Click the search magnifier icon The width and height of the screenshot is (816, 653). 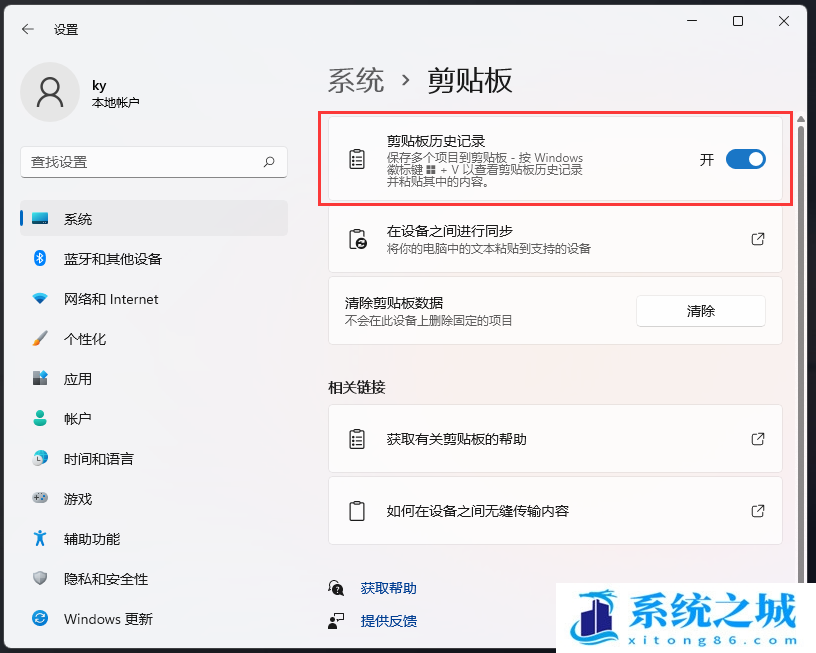269,161
